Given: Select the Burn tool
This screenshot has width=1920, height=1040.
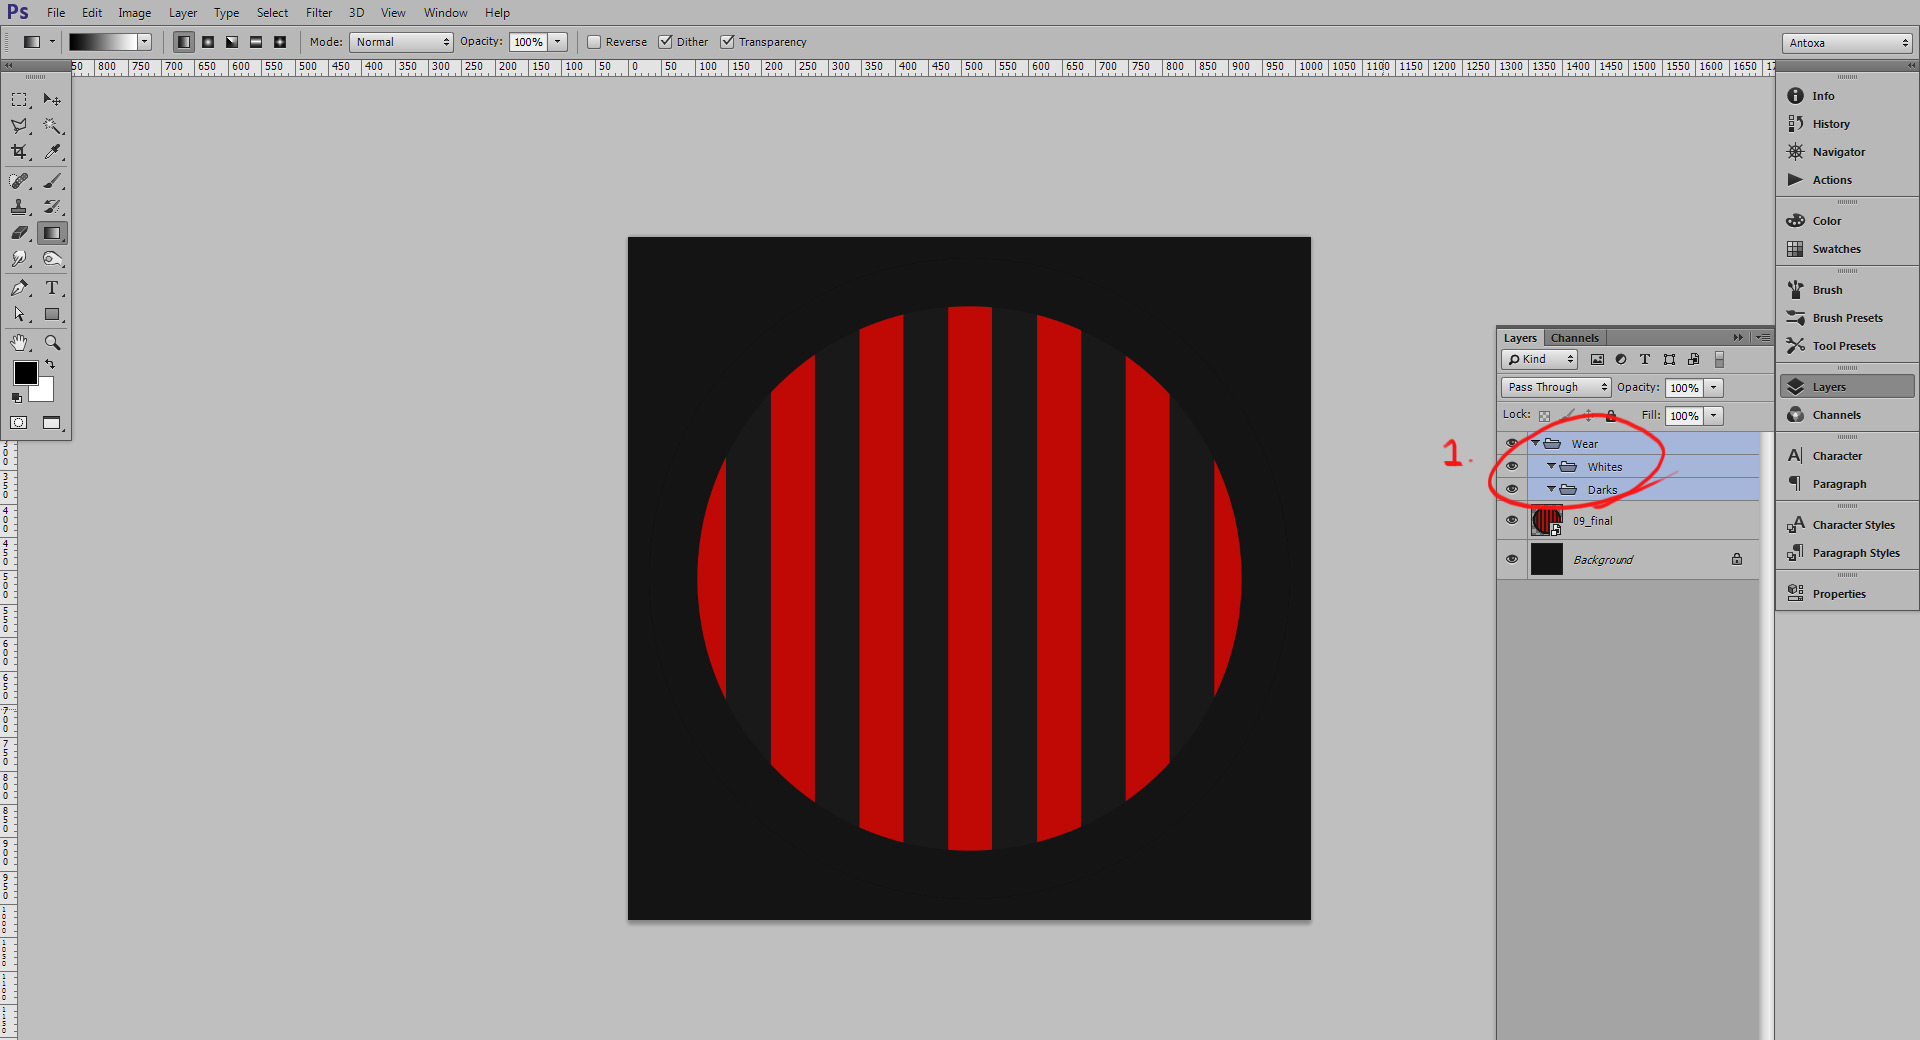Looking at the screenshot, I should [x=52, y=259].
